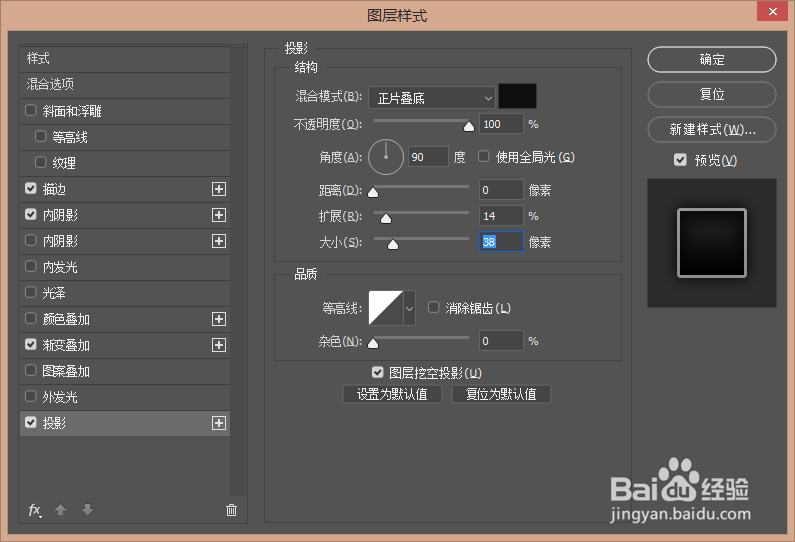Toggle 消除锯齿 checkbox
Screen dimensions: 795x542
[433, 307]
